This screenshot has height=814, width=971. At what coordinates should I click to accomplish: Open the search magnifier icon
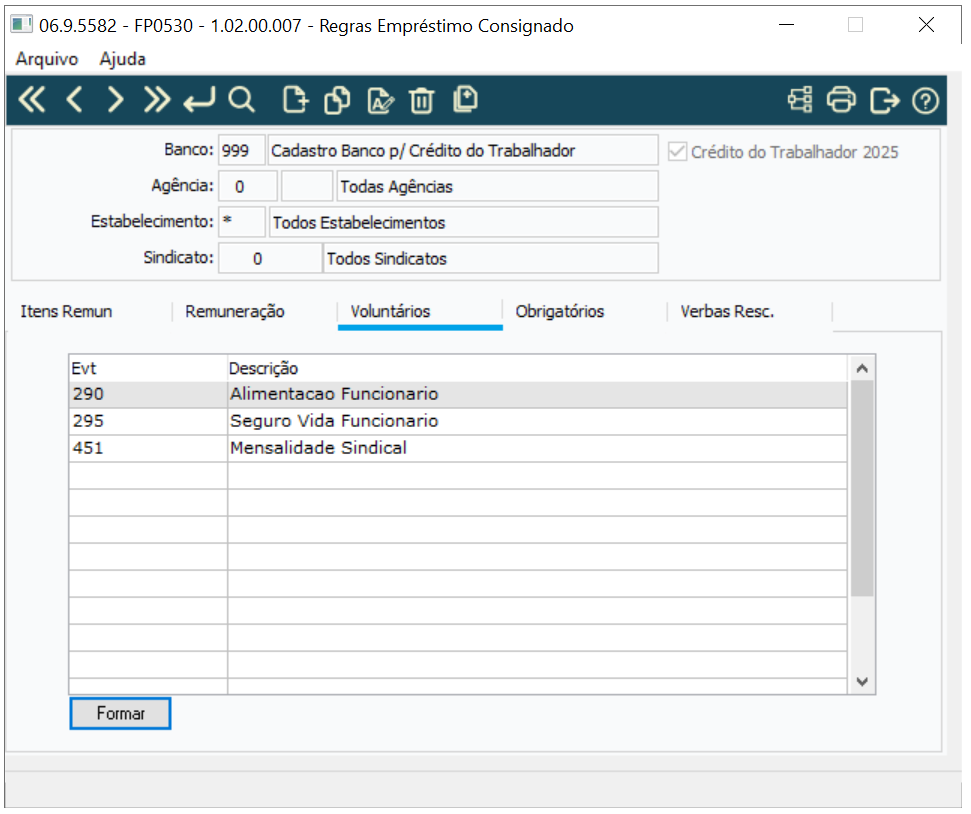242,100
